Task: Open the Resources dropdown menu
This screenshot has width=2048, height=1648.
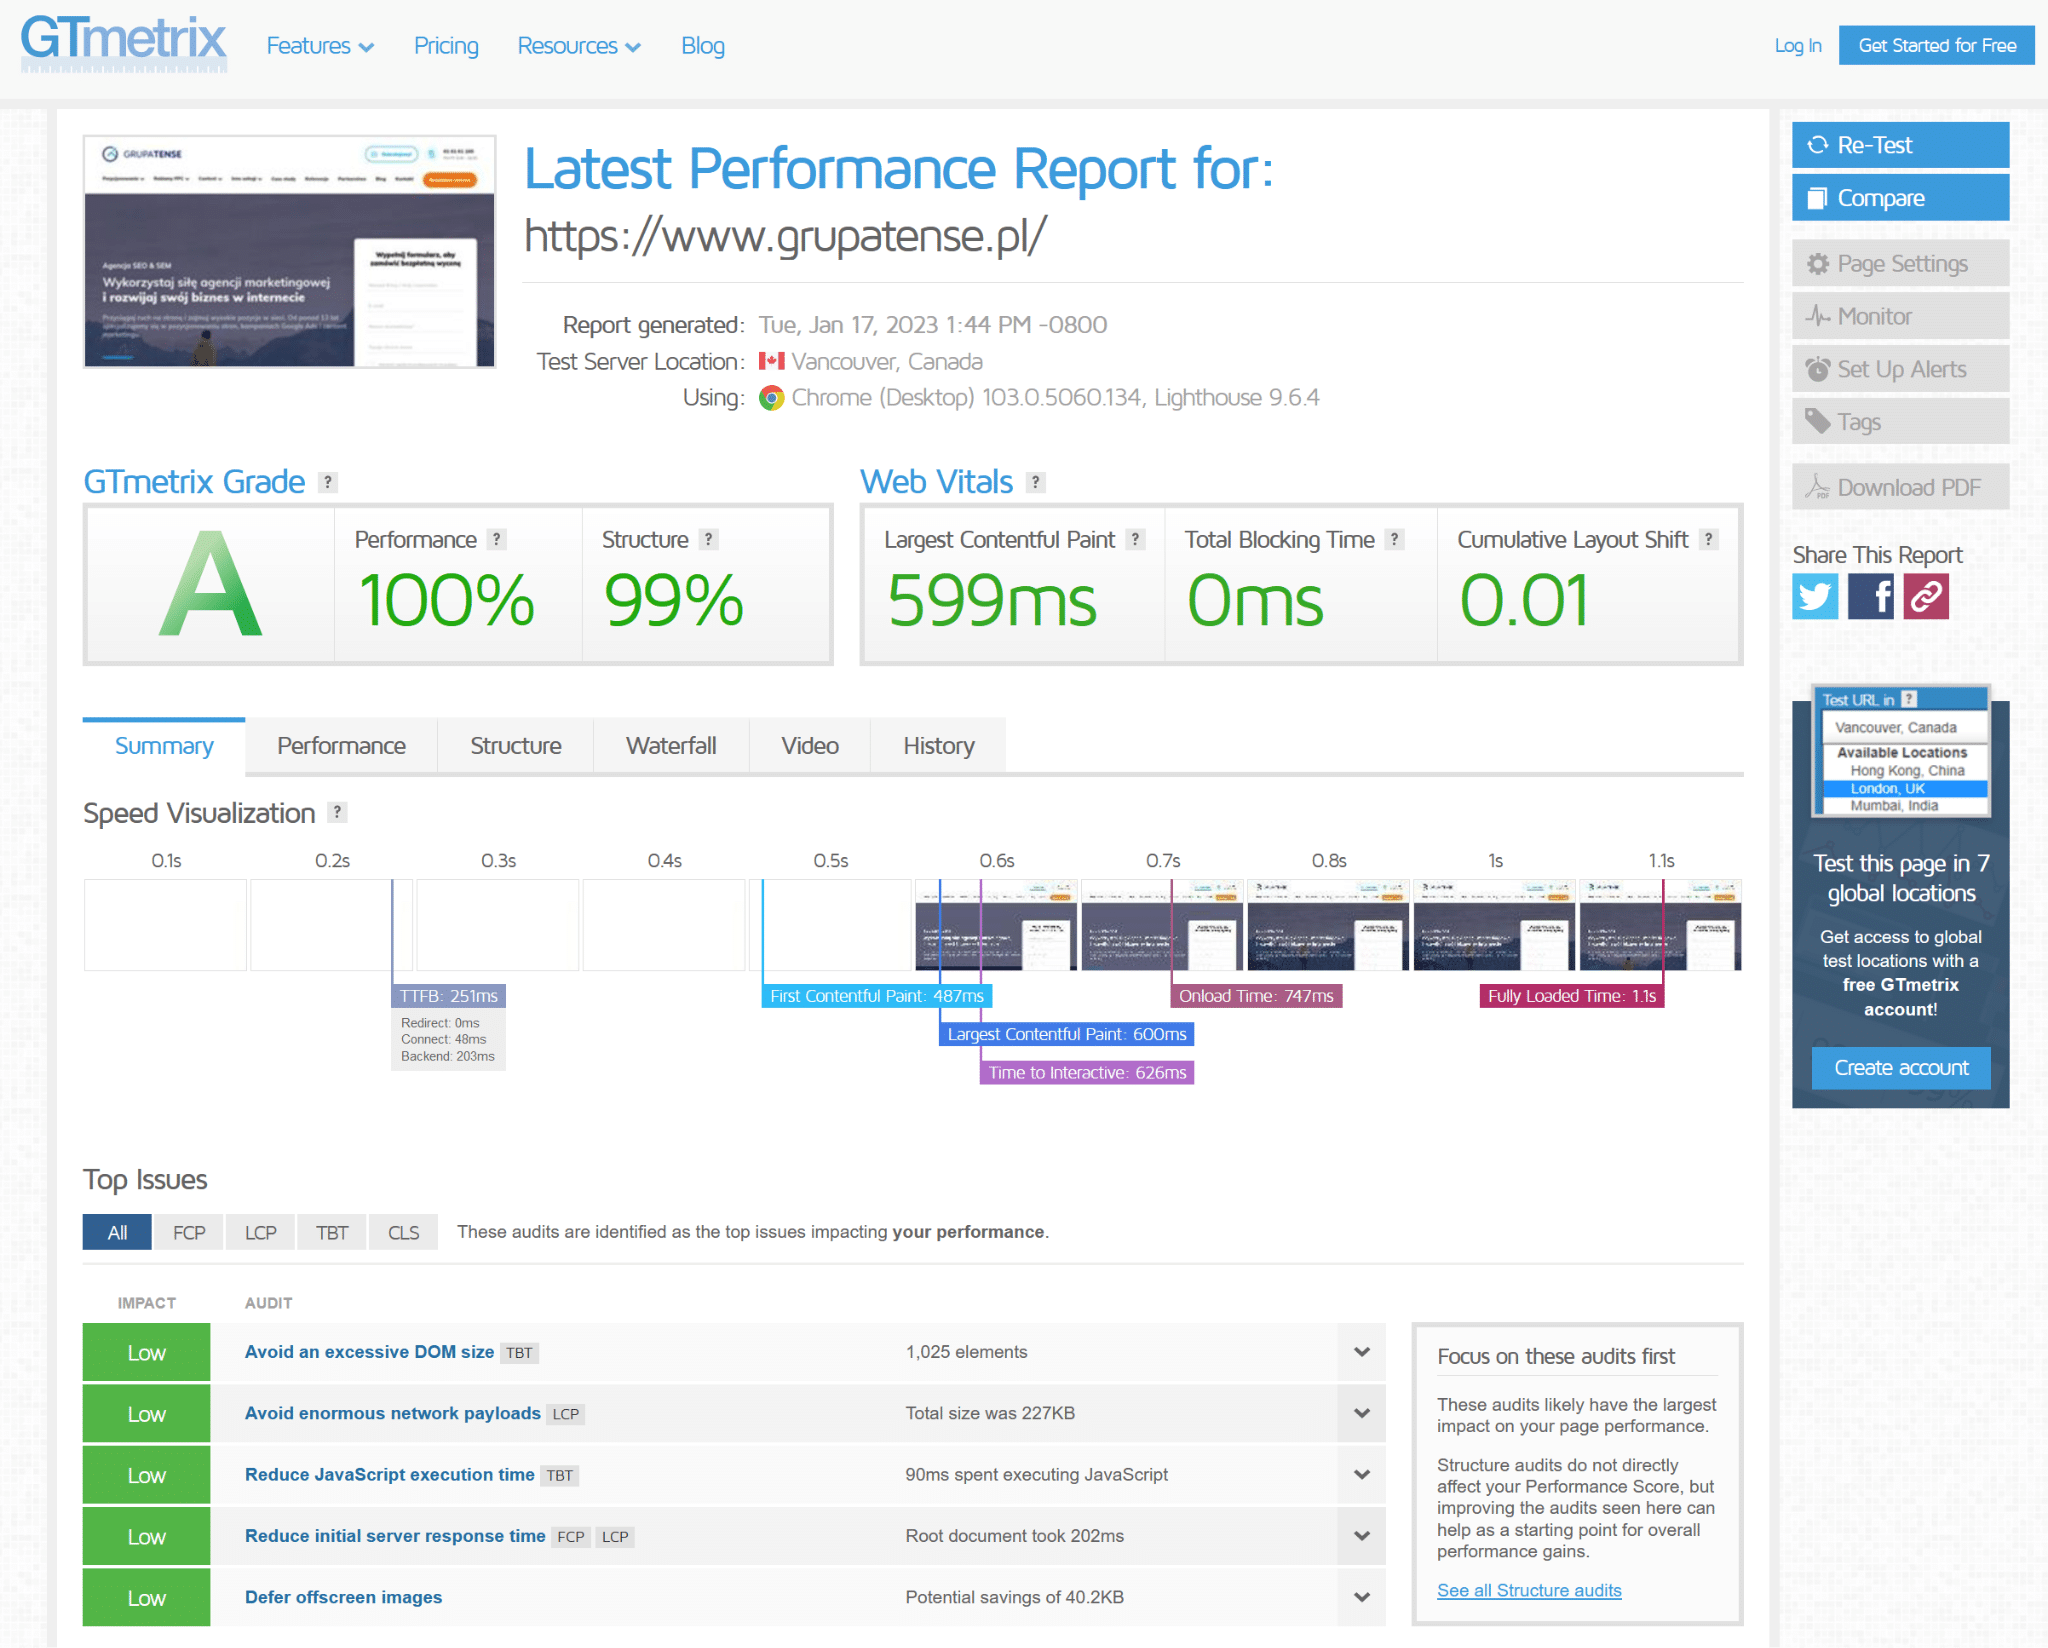Action: click(x=579, y=46)
